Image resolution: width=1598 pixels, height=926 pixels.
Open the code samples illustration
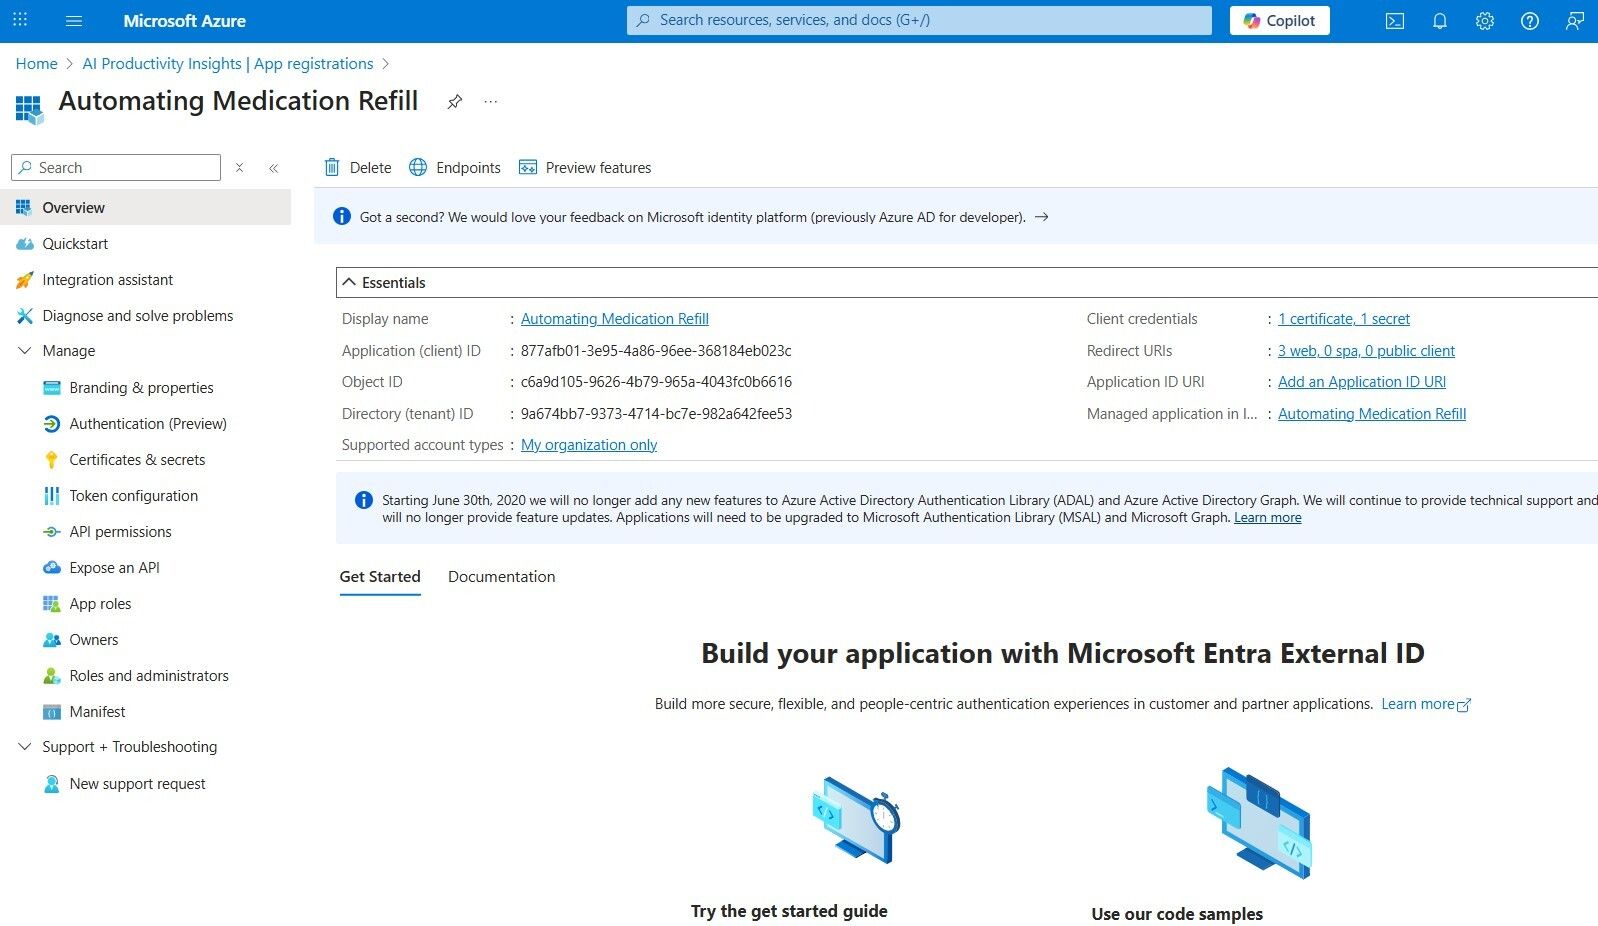(x=1259, y=823)
